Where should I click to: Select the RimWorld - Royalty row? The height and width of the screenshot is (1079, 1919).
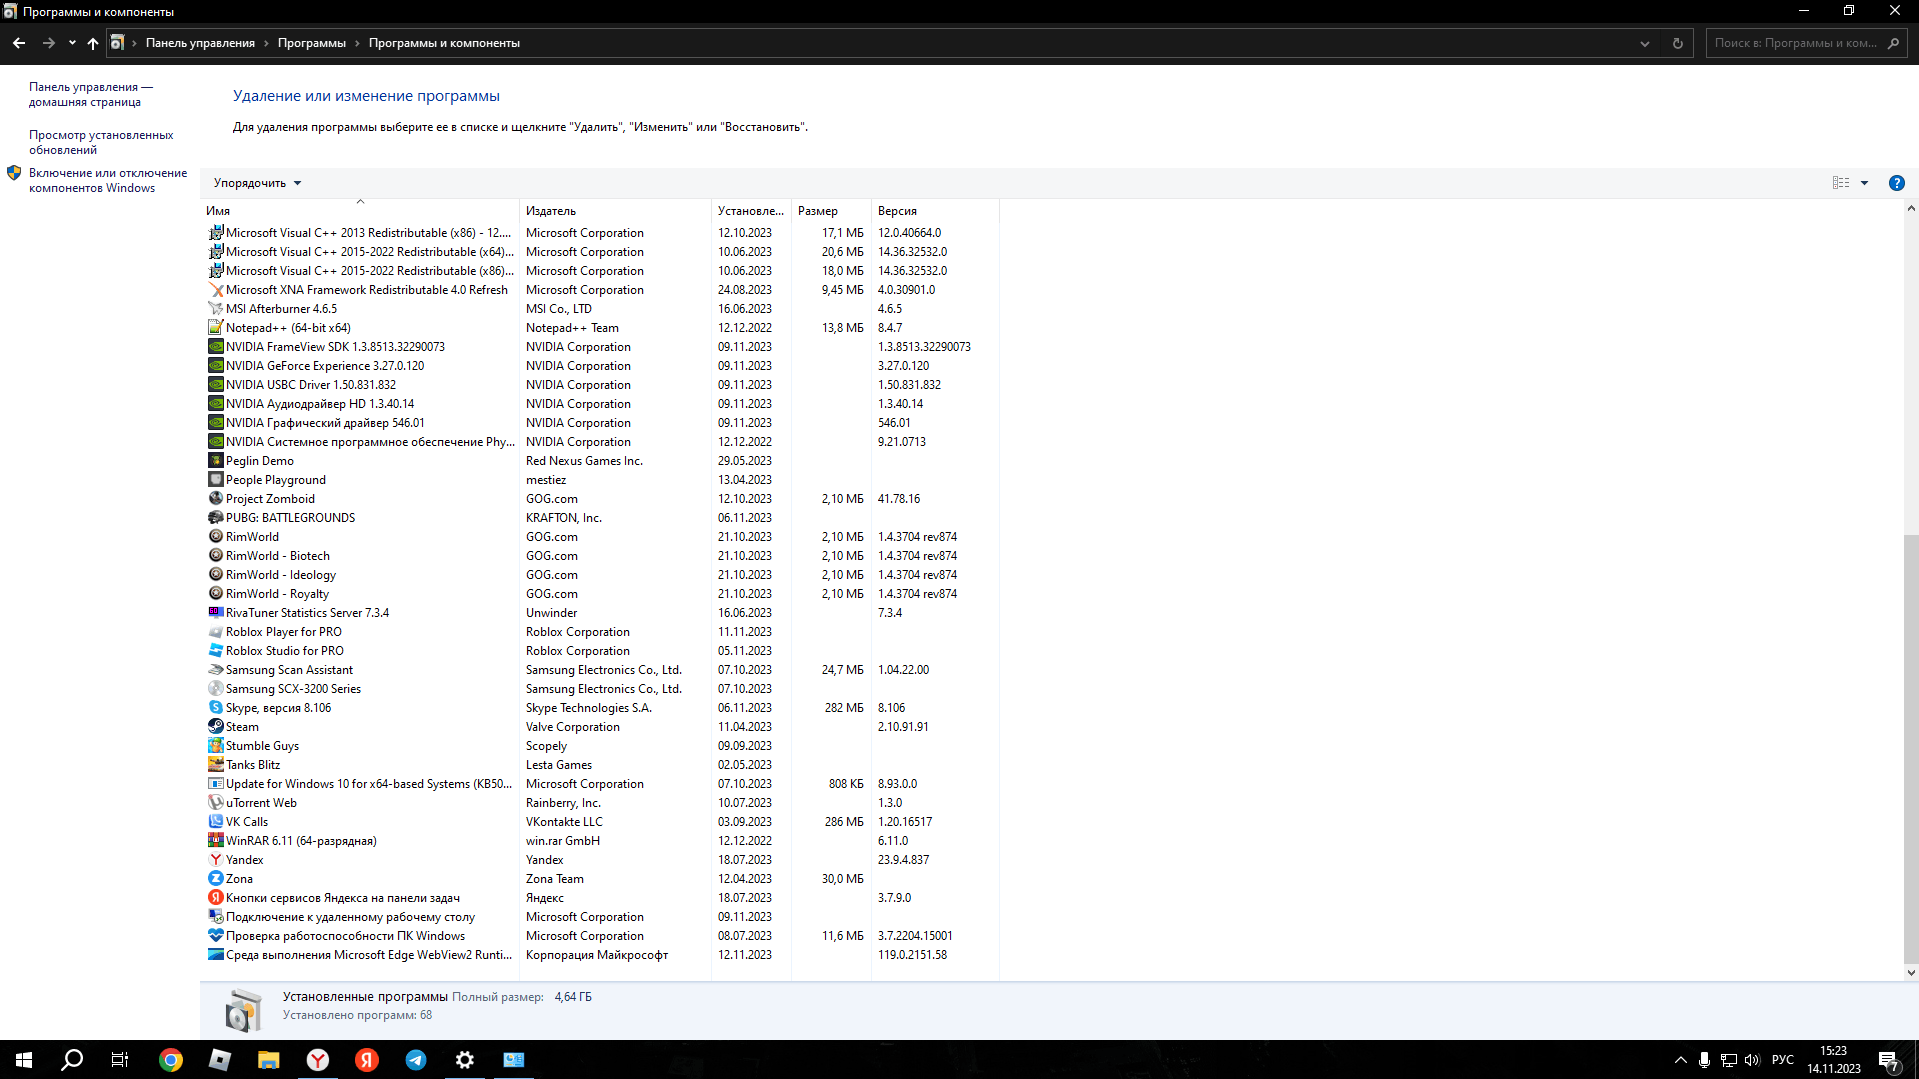coord(600,594)
